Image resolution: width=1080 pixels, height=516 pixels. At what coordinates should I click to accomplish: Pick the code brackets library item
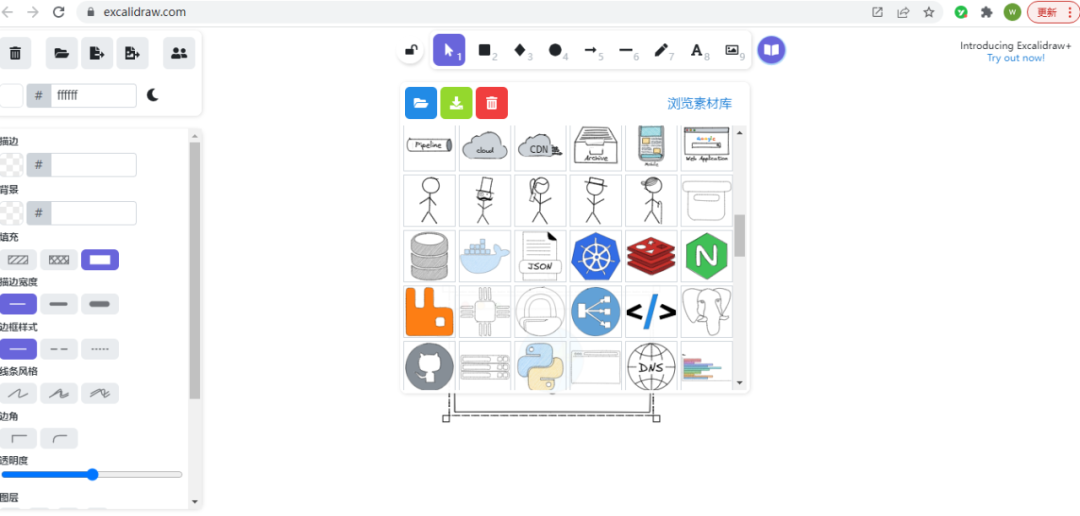point(651,311)
